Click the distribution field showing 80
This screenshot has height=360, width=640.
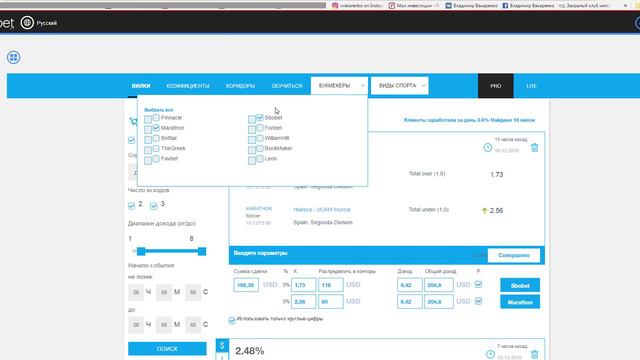[331, 302]
